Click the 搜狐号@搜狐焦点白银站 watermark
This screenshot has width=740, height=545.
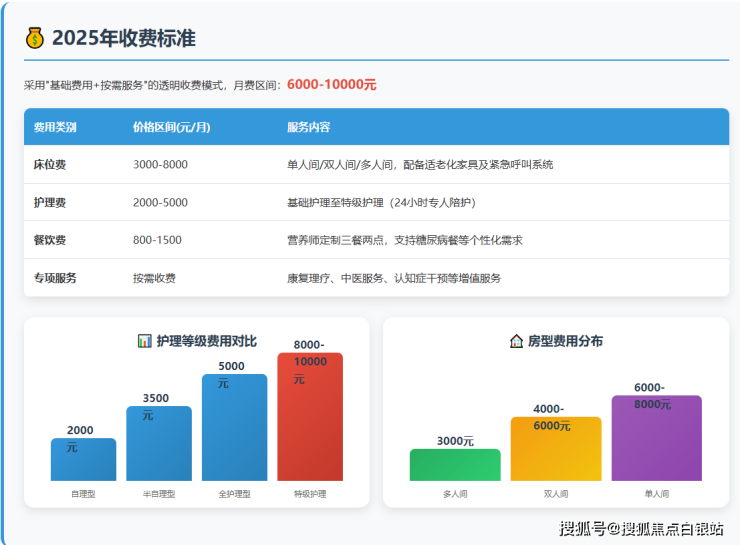click(x=641, y=529)
